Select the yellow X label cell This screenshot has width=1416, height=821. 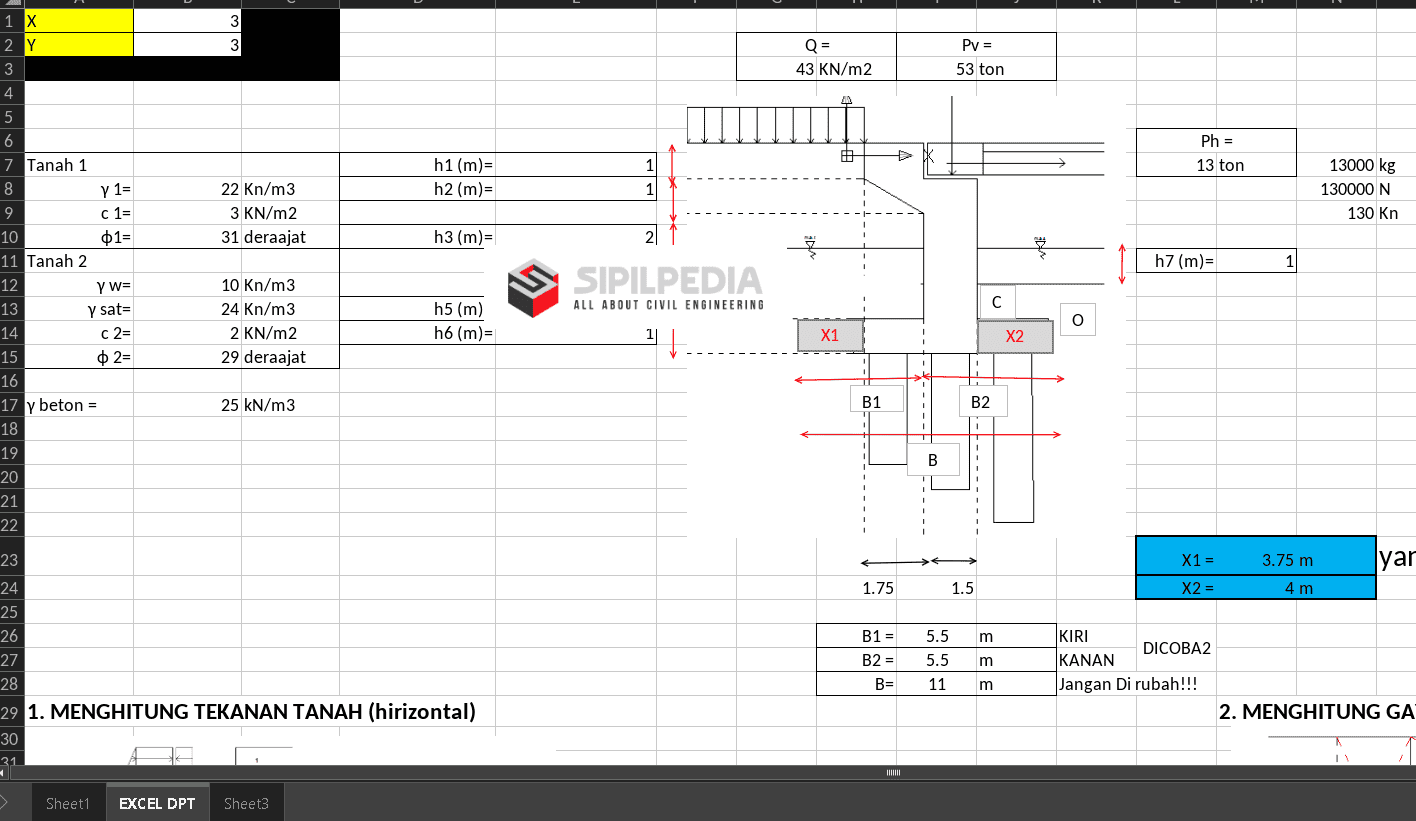tap(78, 20)
